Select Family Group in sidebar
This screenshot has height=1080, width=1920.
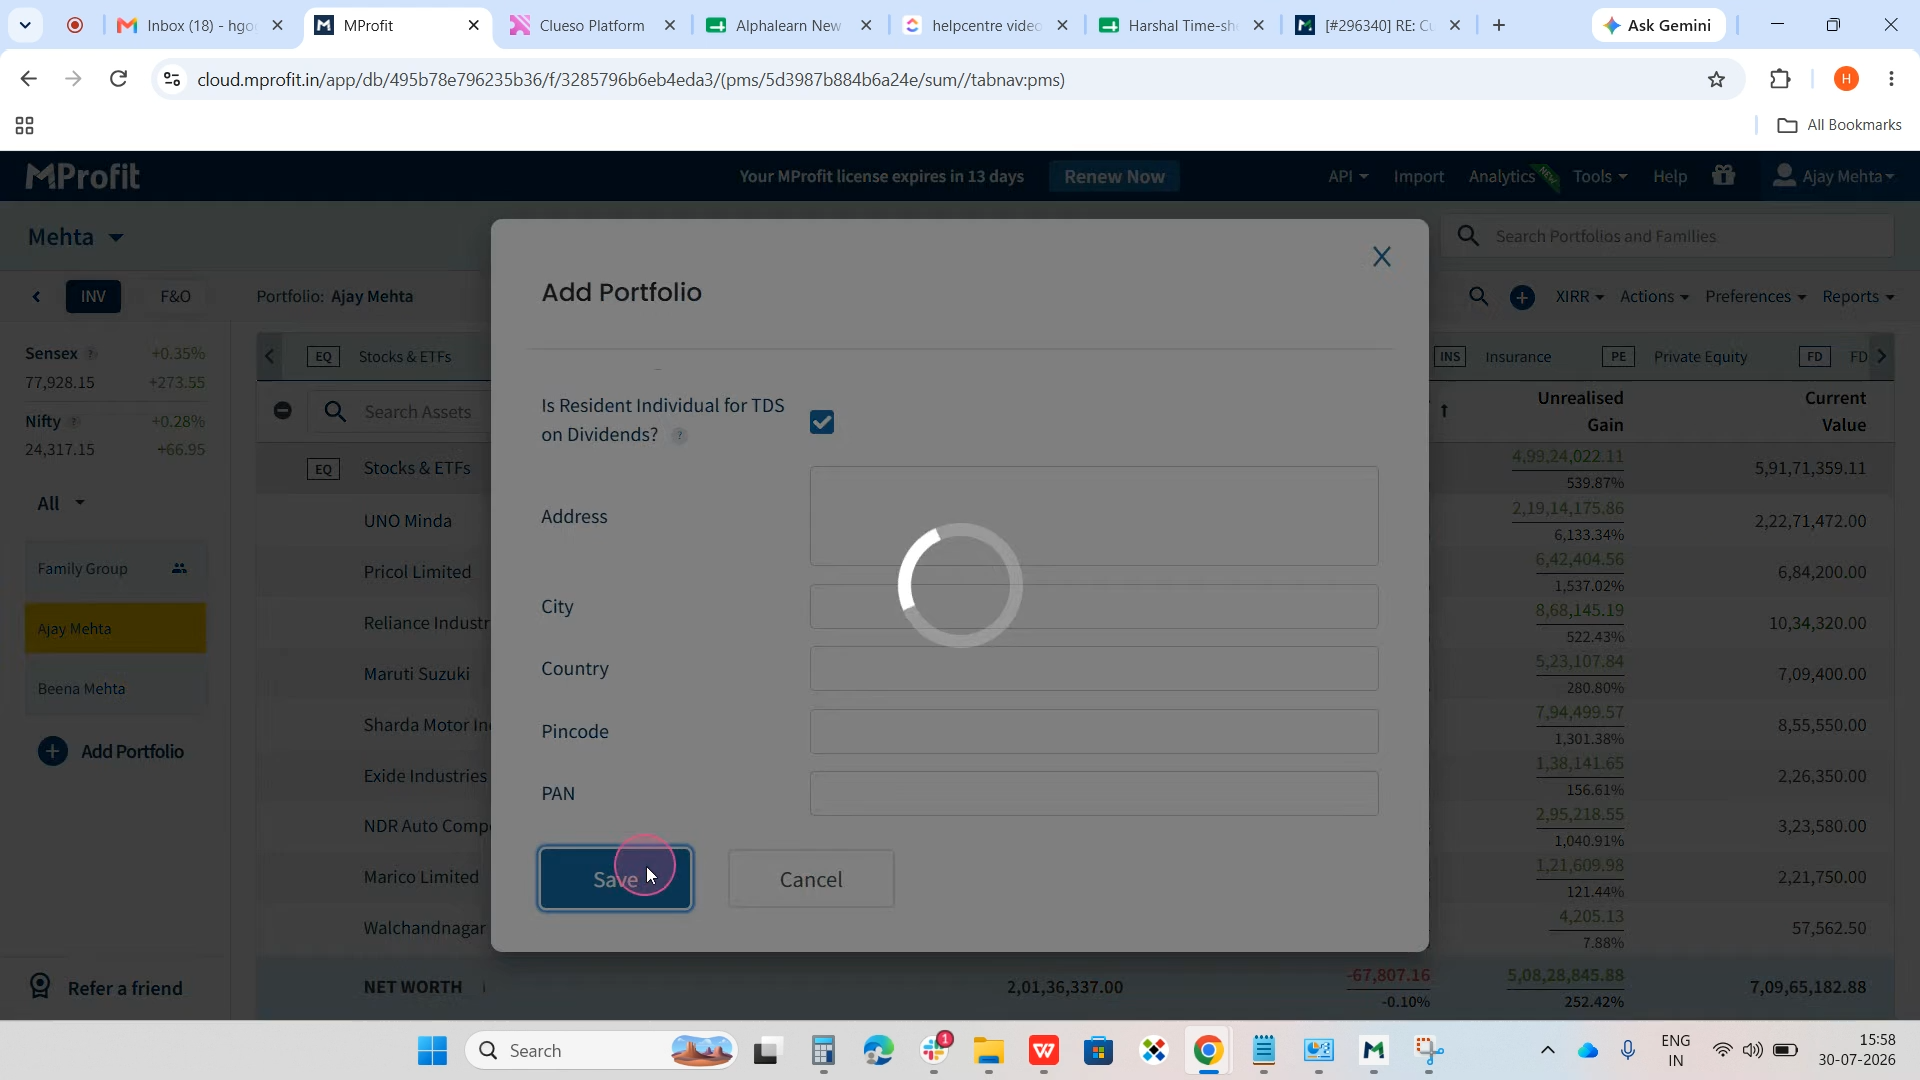115,569
